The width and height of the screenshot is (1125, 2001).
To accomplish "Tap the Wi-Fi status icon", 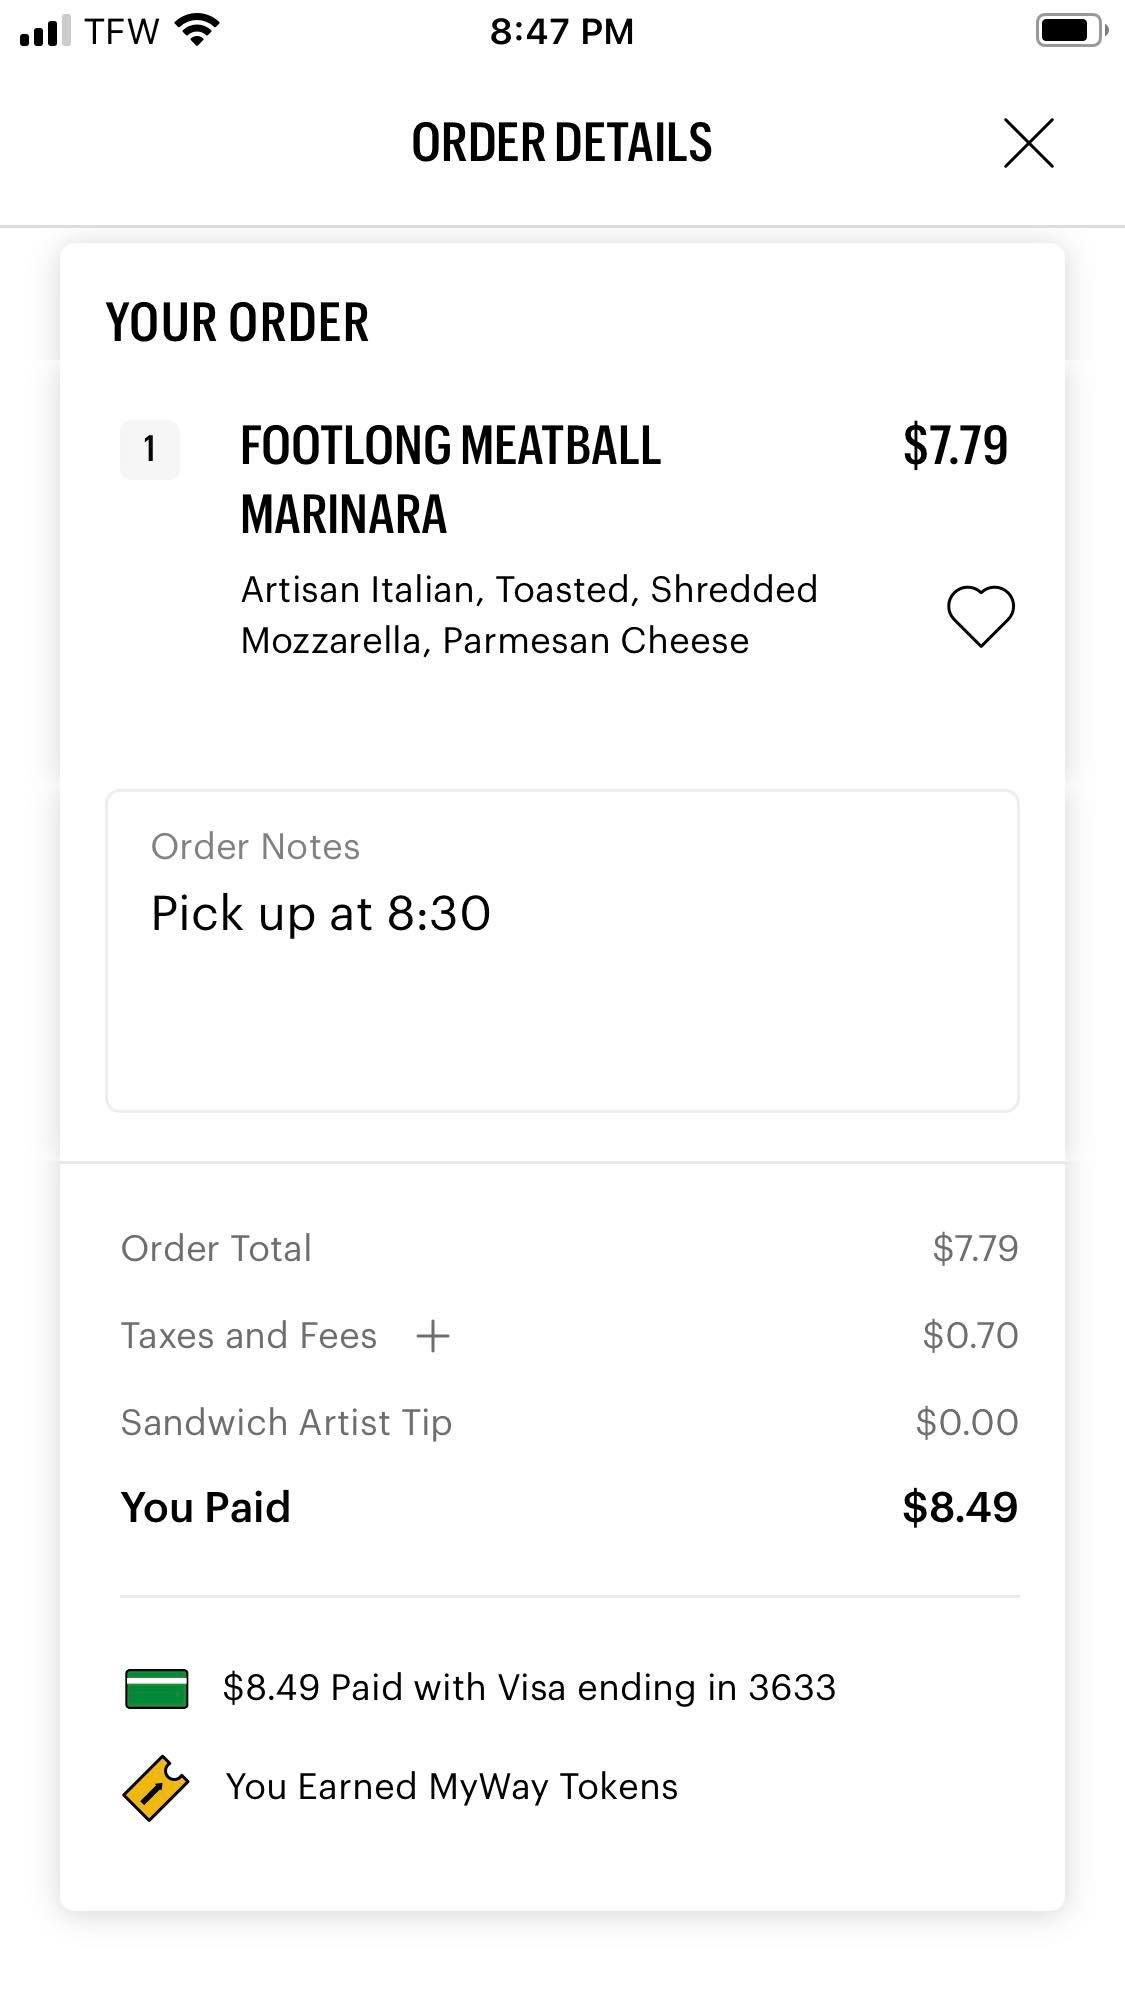I will [197, 31].
